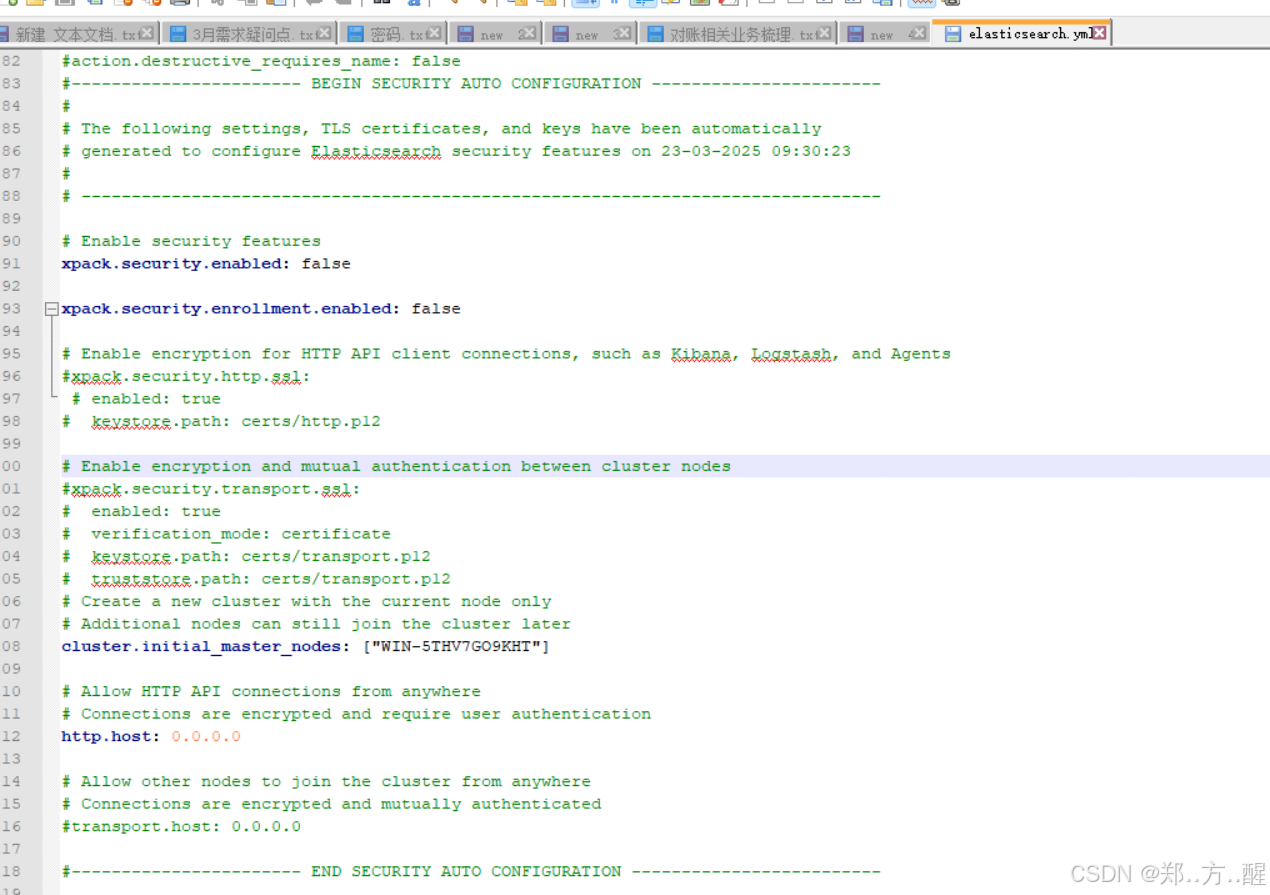Print the document using the Print icon
Screen dimensions: 1270x895
180,4
